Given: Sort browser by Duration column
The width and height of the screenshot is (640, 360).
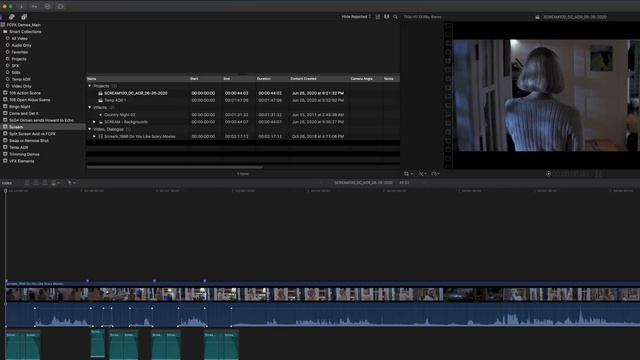Looking at the screenshot, I should coord(272,78).
